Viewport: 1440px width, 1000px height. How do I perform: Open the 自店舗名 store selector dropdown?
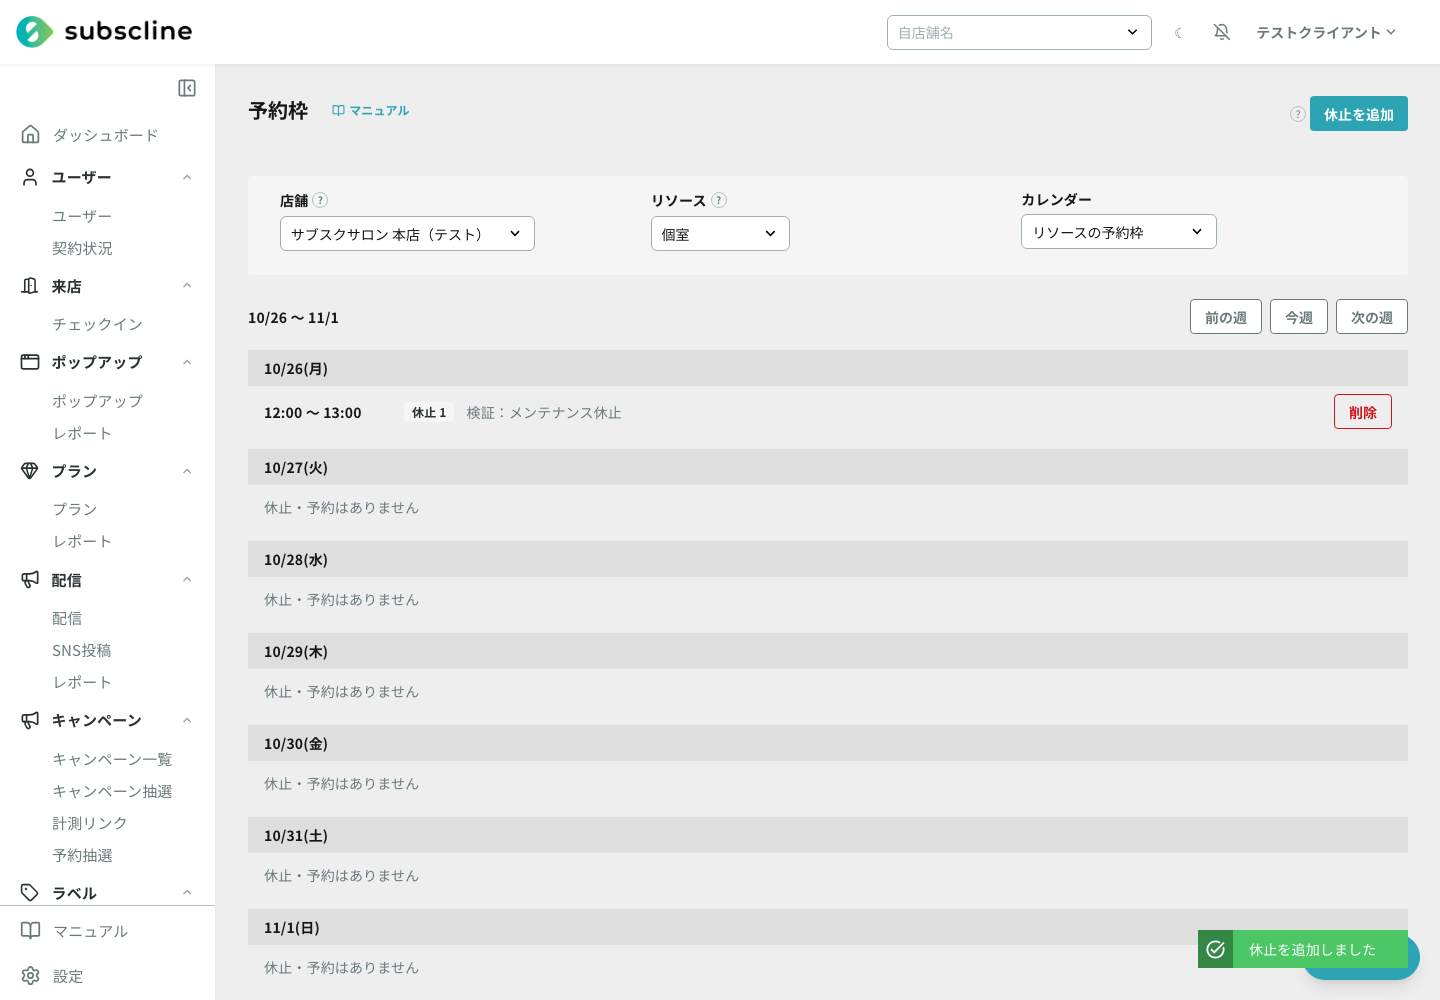1019,32
